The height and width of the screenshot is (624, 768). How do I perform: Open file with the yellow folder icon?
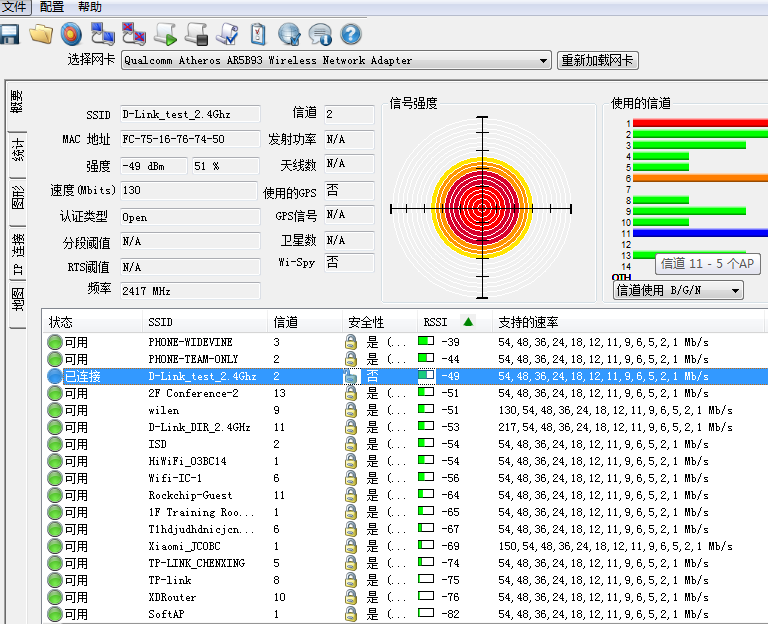point(40,35)
